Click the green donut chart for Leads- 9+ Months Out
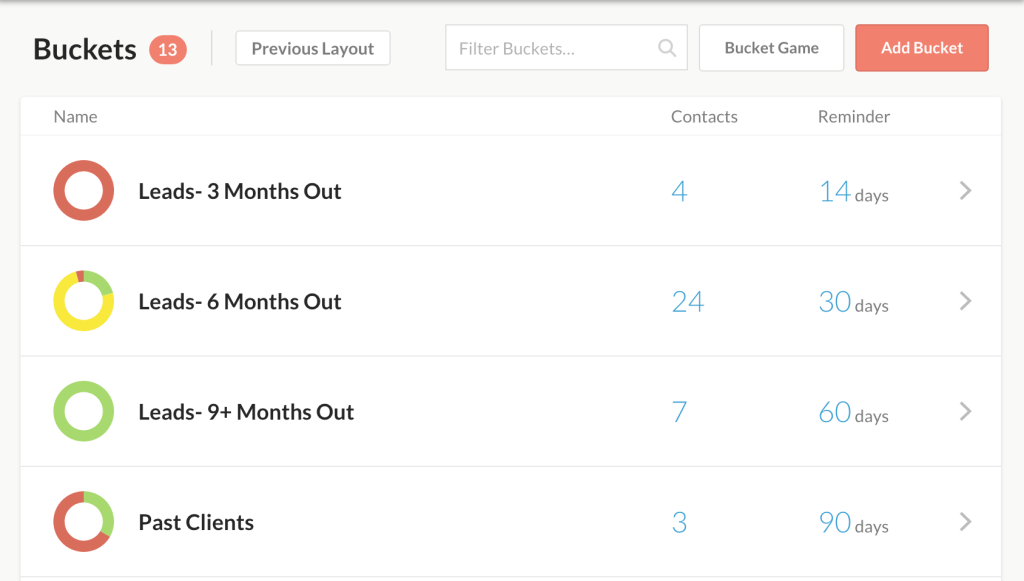This screenshot has height=581, width=1024. (x=83, y=411)
